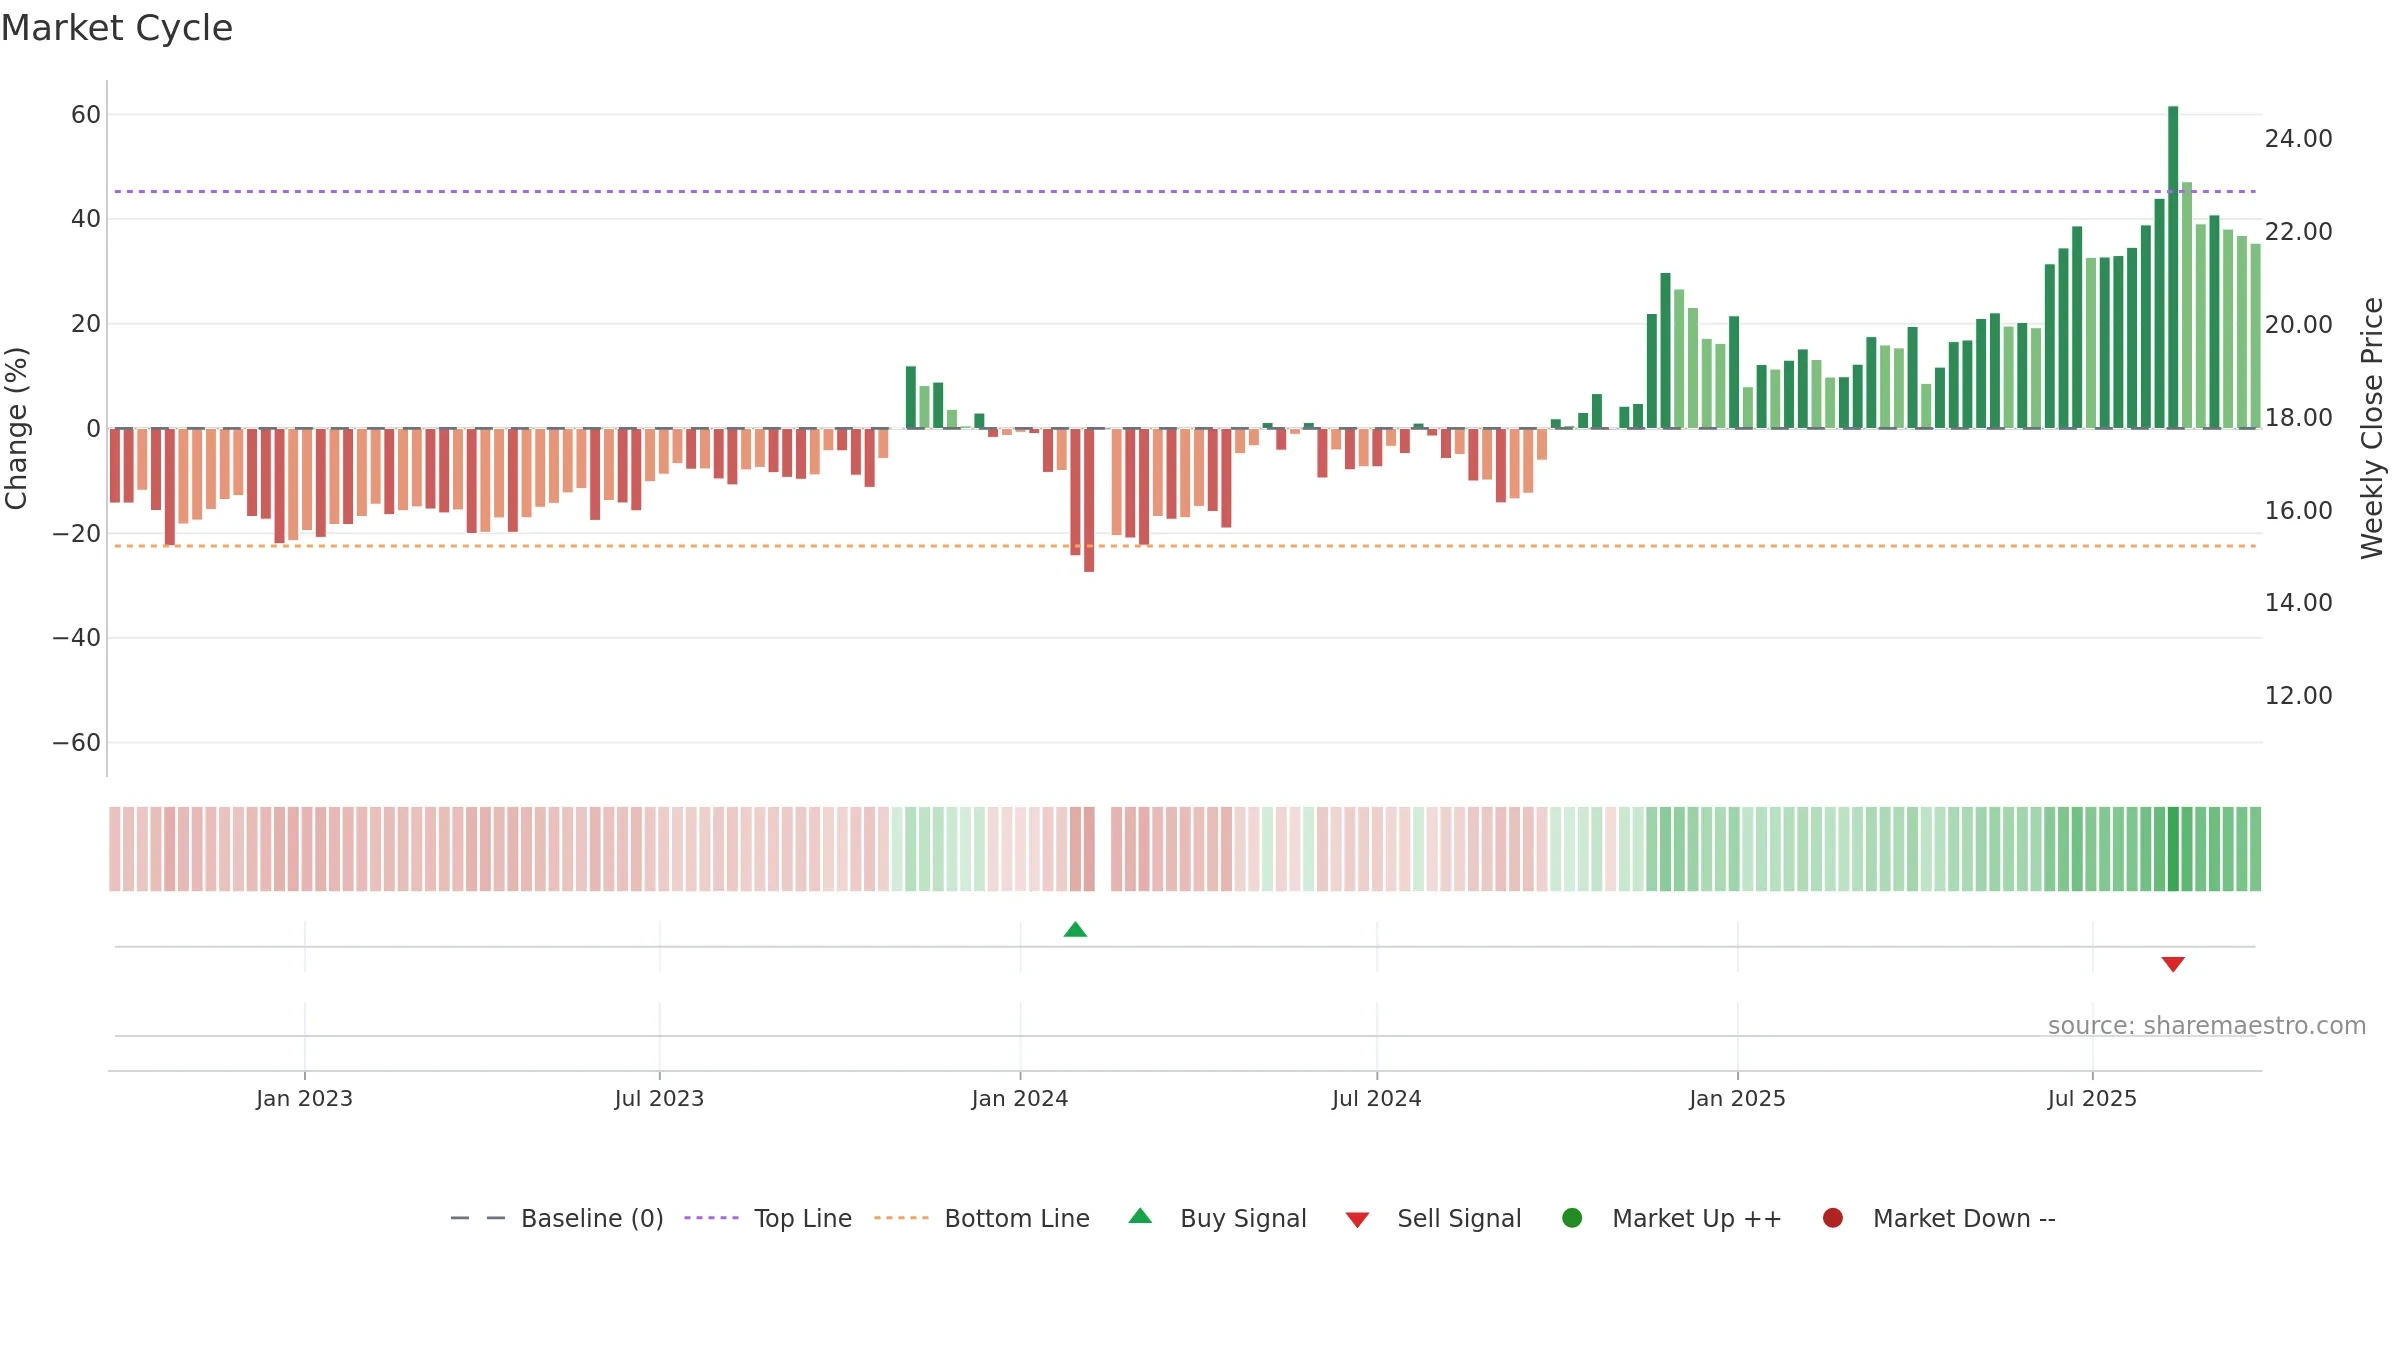Click the 60 left axis tick label
The height and width of the screenshot is (1350, 2400).
tap(86, 115)
